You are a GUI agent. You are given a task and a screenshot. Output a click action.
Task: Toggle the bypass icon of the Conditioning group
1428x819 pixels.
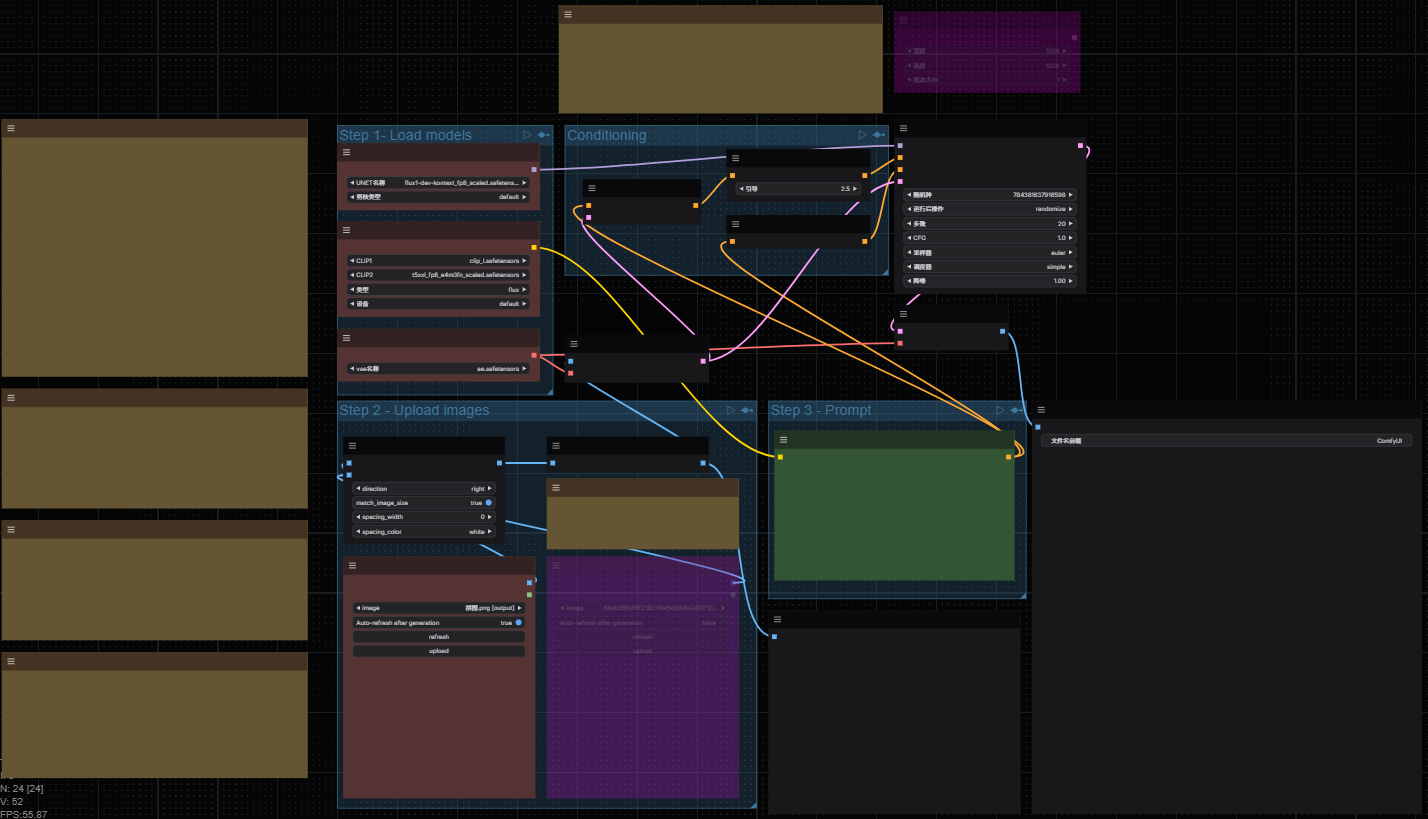tap(878, 135)
